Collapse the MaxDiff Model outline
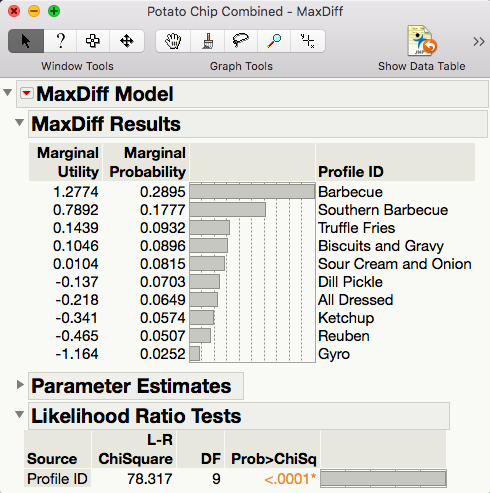Viewport: 490px width, 493px height. pos(8,92)
